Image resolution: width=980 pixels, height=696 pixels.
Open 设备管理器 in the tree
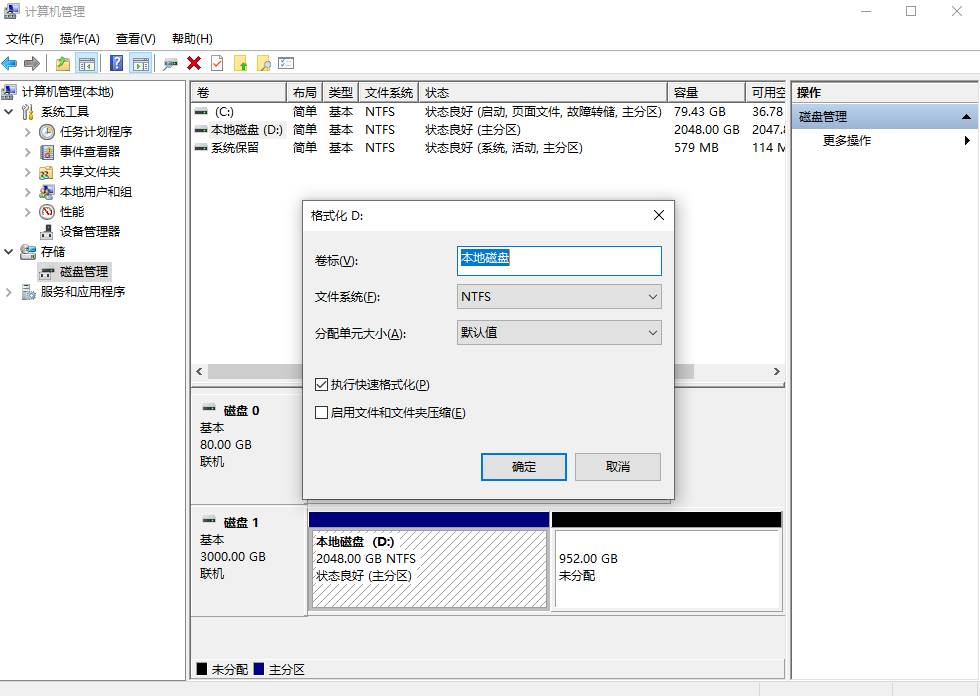(89, 231)
